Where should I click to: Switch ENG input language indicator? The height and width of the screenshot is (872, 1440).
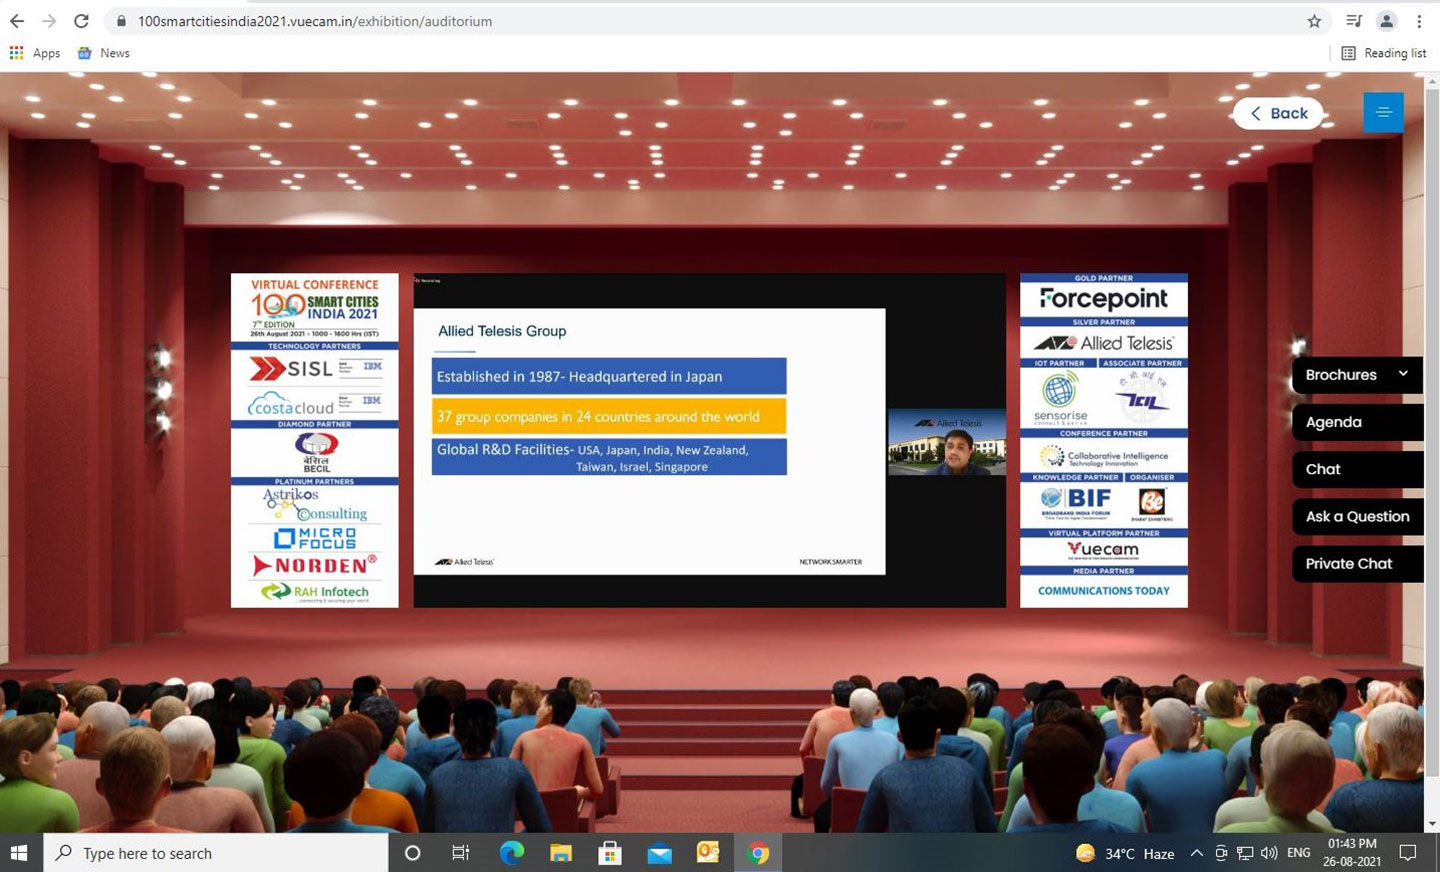pyautogui.click(x=1299, y=853)
